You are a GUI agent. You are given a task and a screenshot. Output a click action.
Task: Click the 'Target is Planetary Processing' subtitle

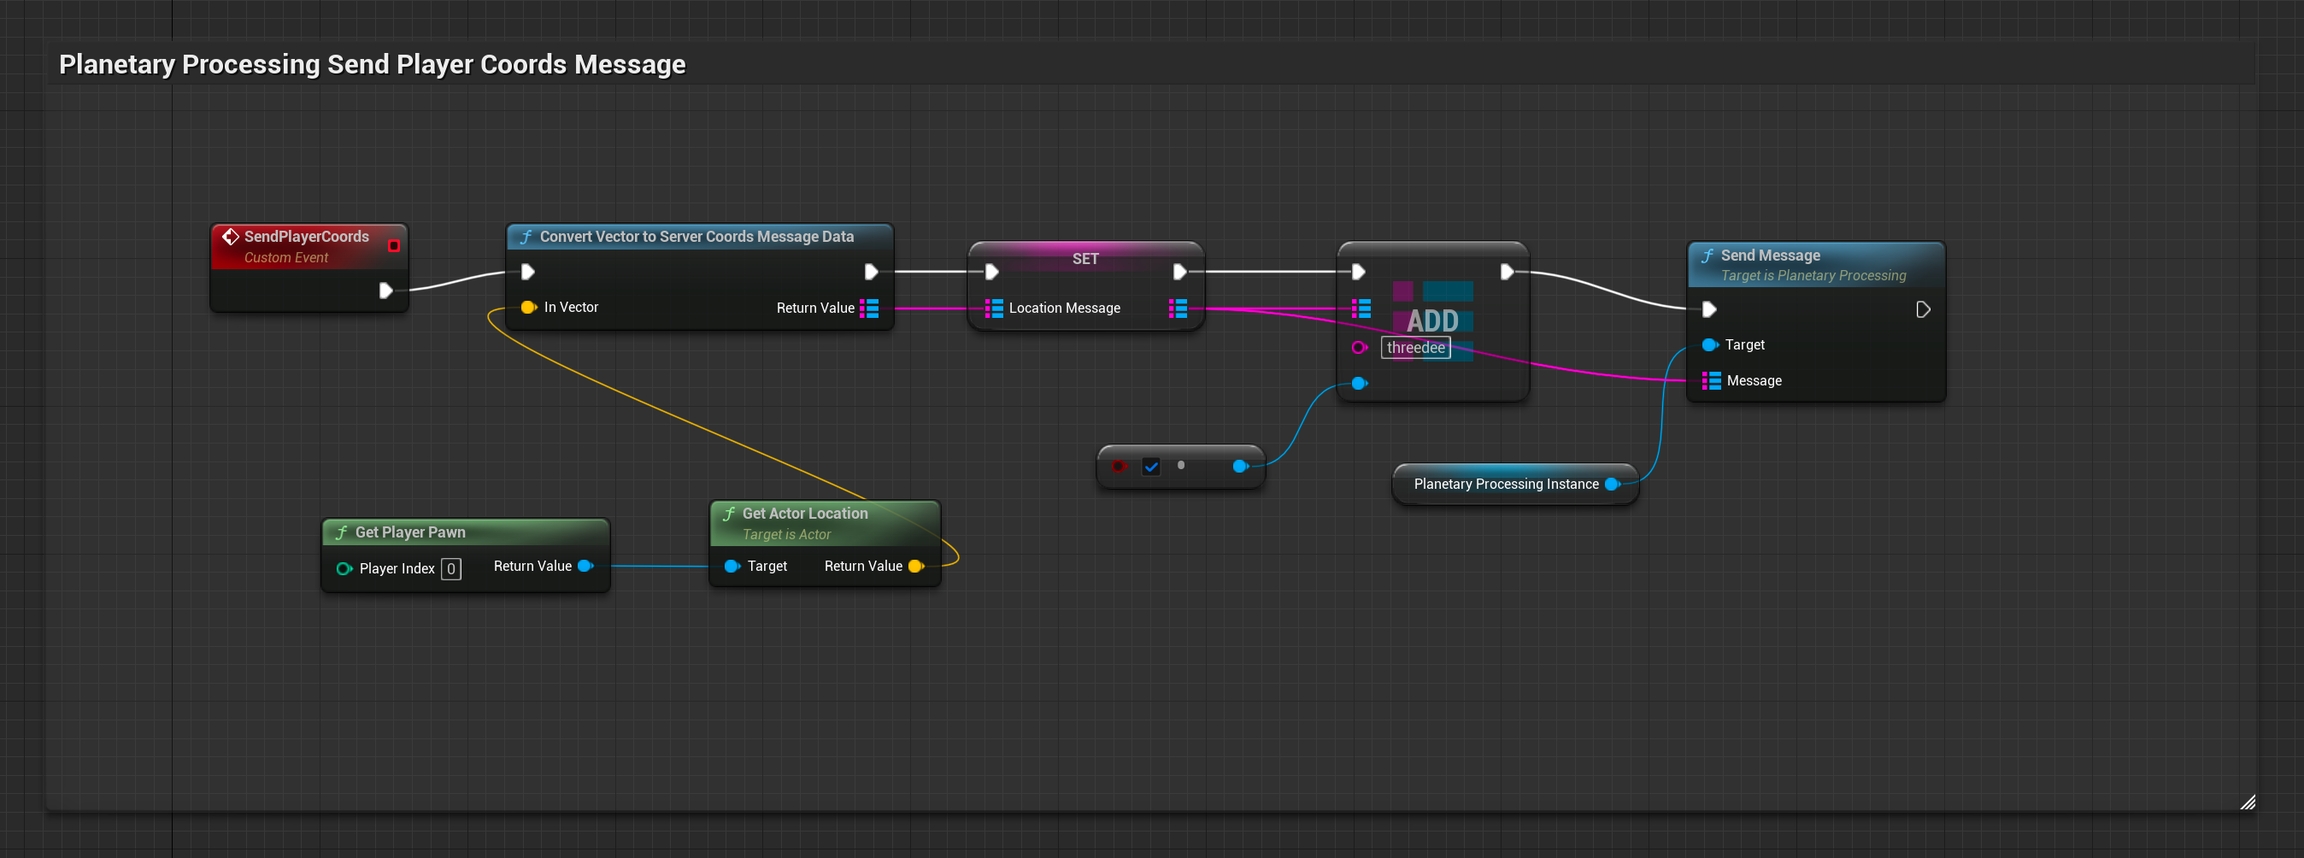1813,276
